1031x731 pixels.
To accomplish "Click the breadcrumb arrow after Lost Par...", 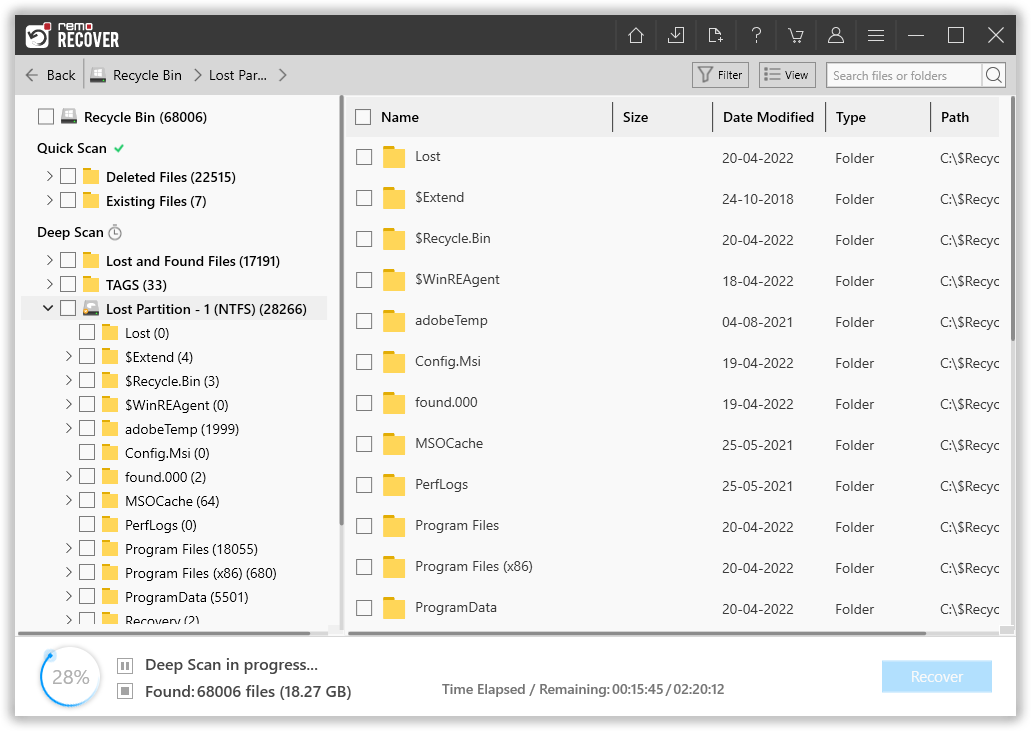I will [x=283, y=75].
